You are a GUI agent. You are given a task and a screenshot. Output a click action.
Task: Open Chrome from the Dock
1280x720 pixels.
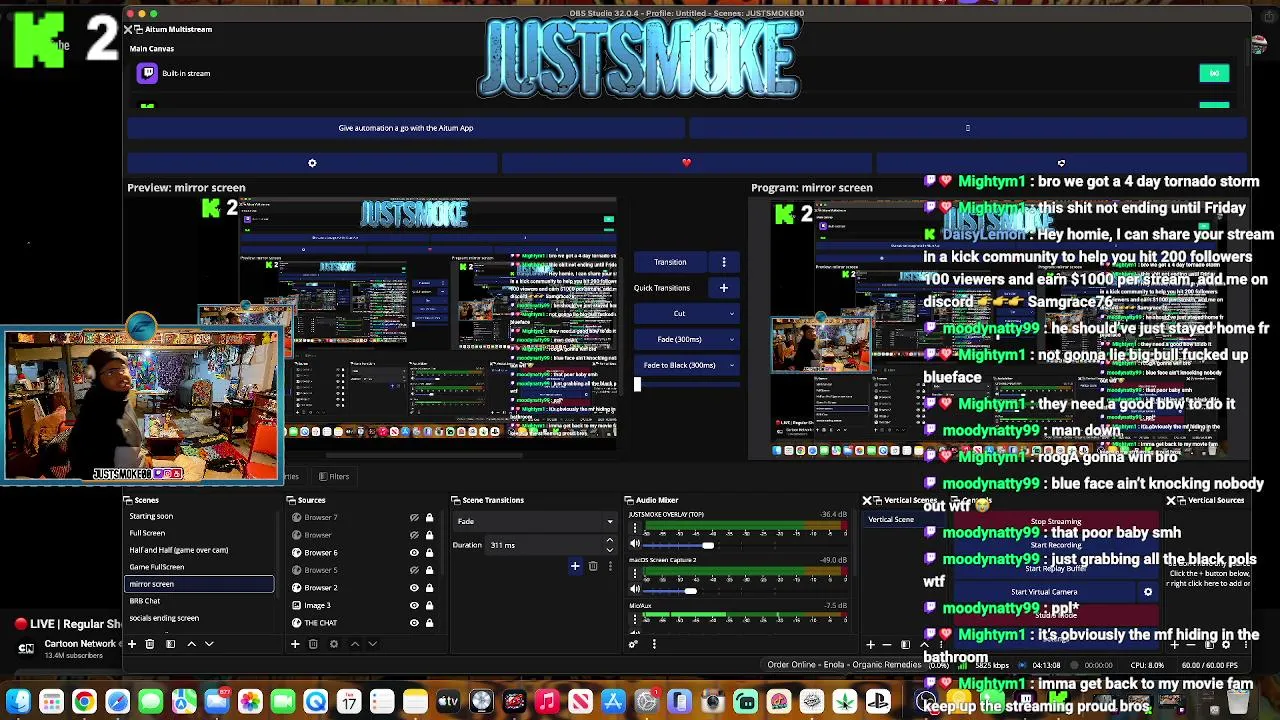pyautogui.click(x=84, y=702)
